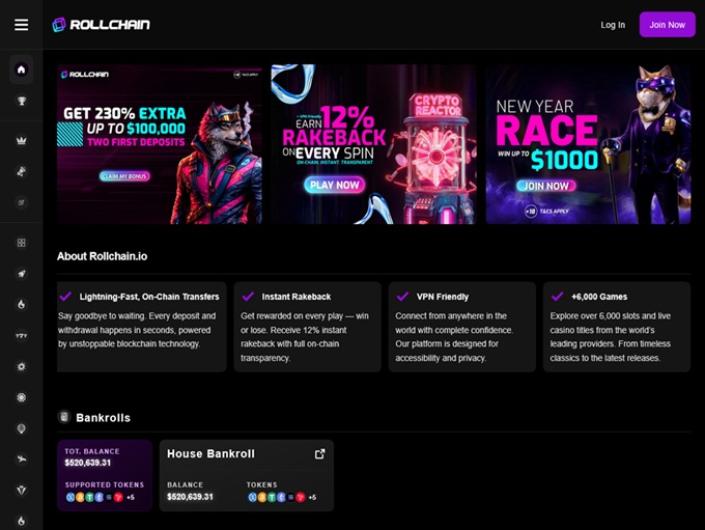Open the plane icon in sidebar
This screenshot has width=705, height=530.
21,459
